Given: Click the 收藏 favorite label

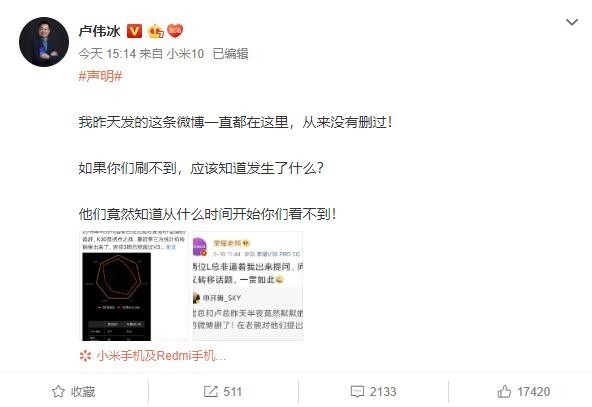Looking at the screenshot, I should point(83,392).
